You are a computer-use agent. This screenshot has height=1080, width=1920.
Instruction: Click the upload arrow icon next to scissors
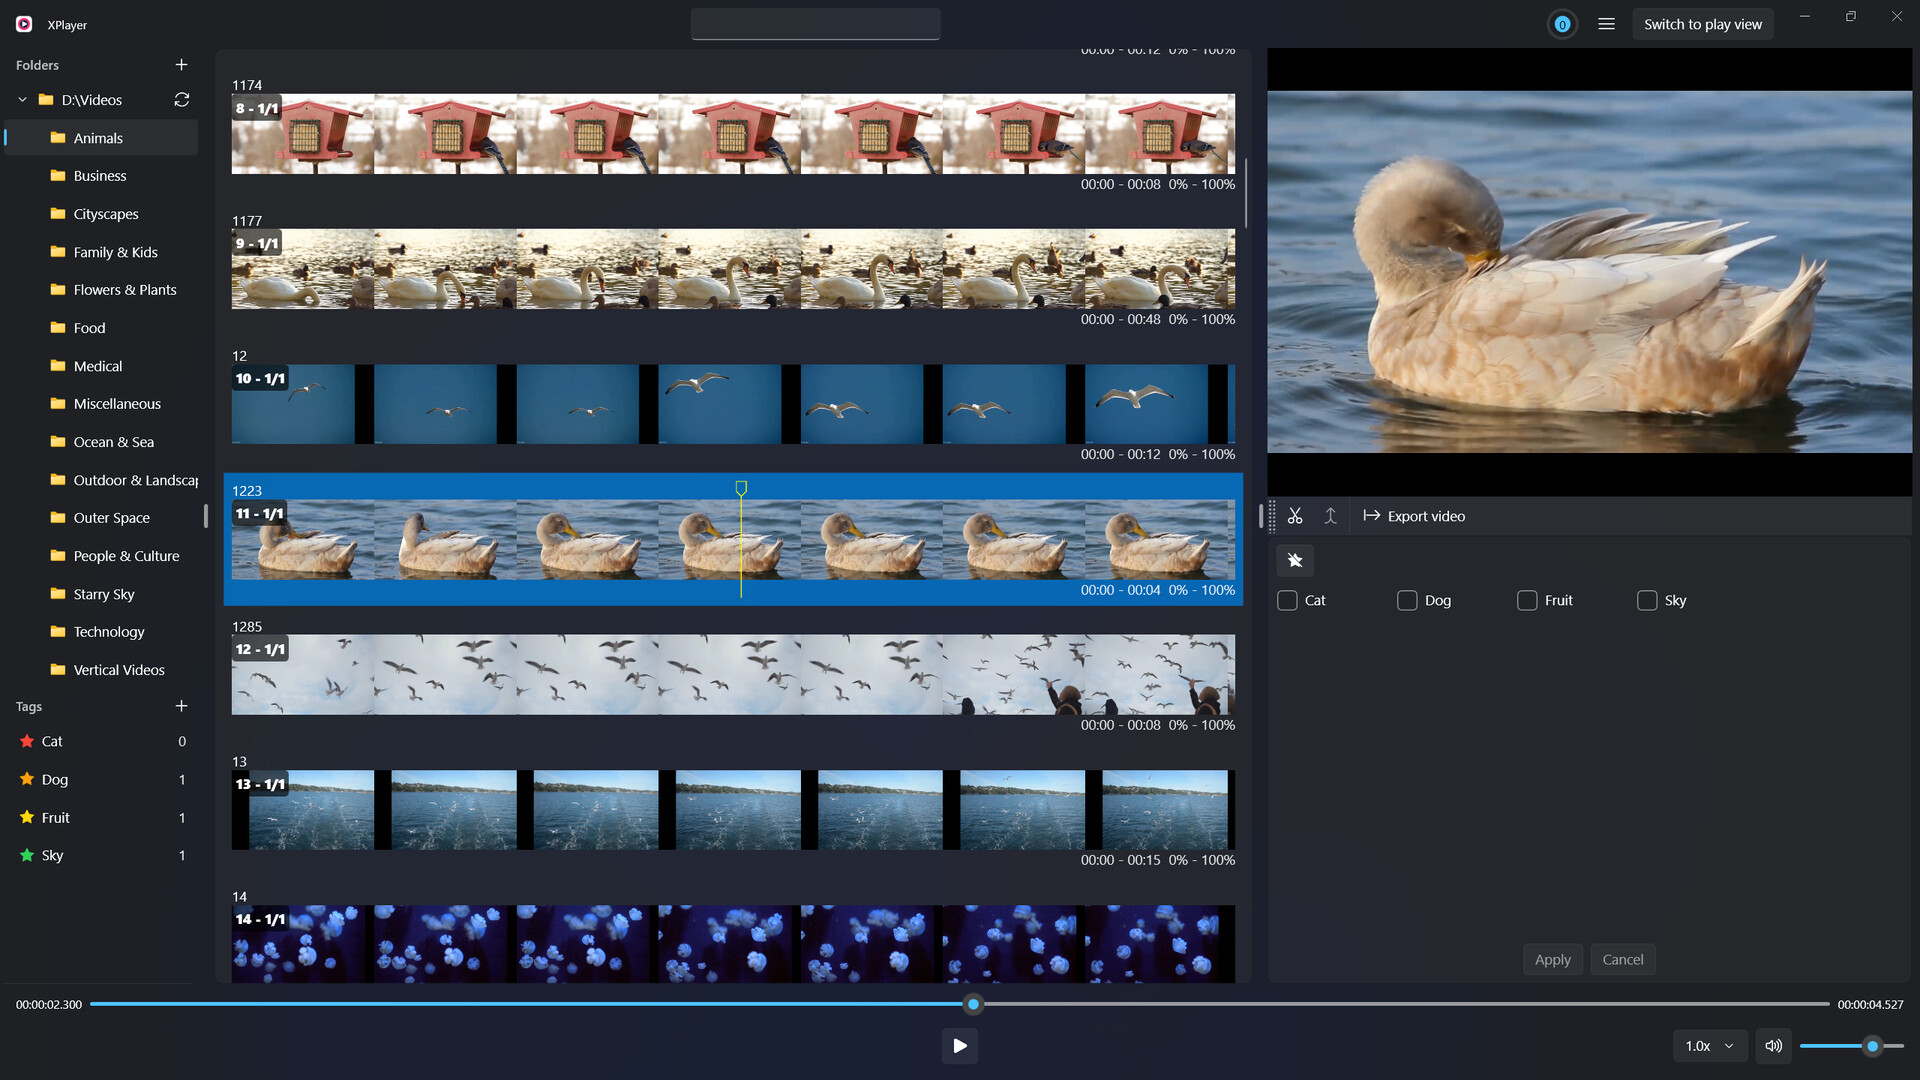1331,516
